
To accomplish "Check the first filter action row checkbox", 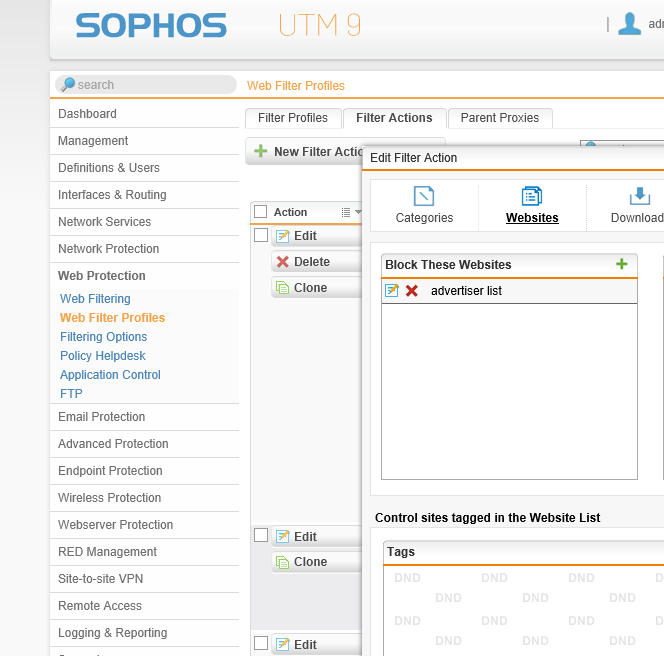I will click(261, 235).
